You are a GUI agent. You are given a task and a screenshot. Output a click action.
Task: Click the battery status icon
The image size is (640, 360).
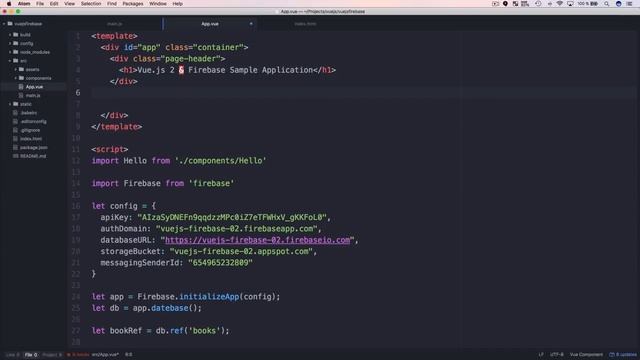pos(594,4)
